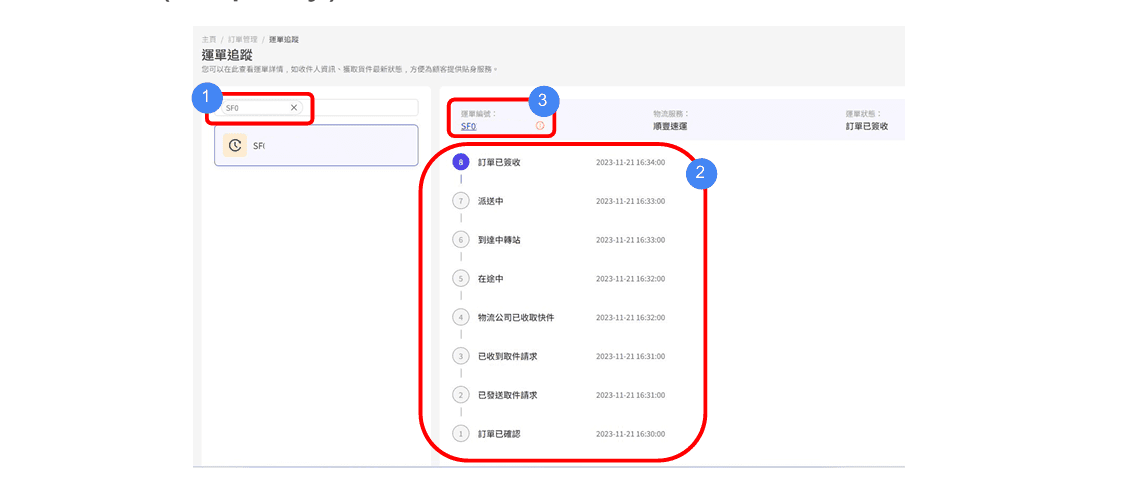Click the step 5 circle marker
1146x482 pixels.
click(x=460, y=278)
